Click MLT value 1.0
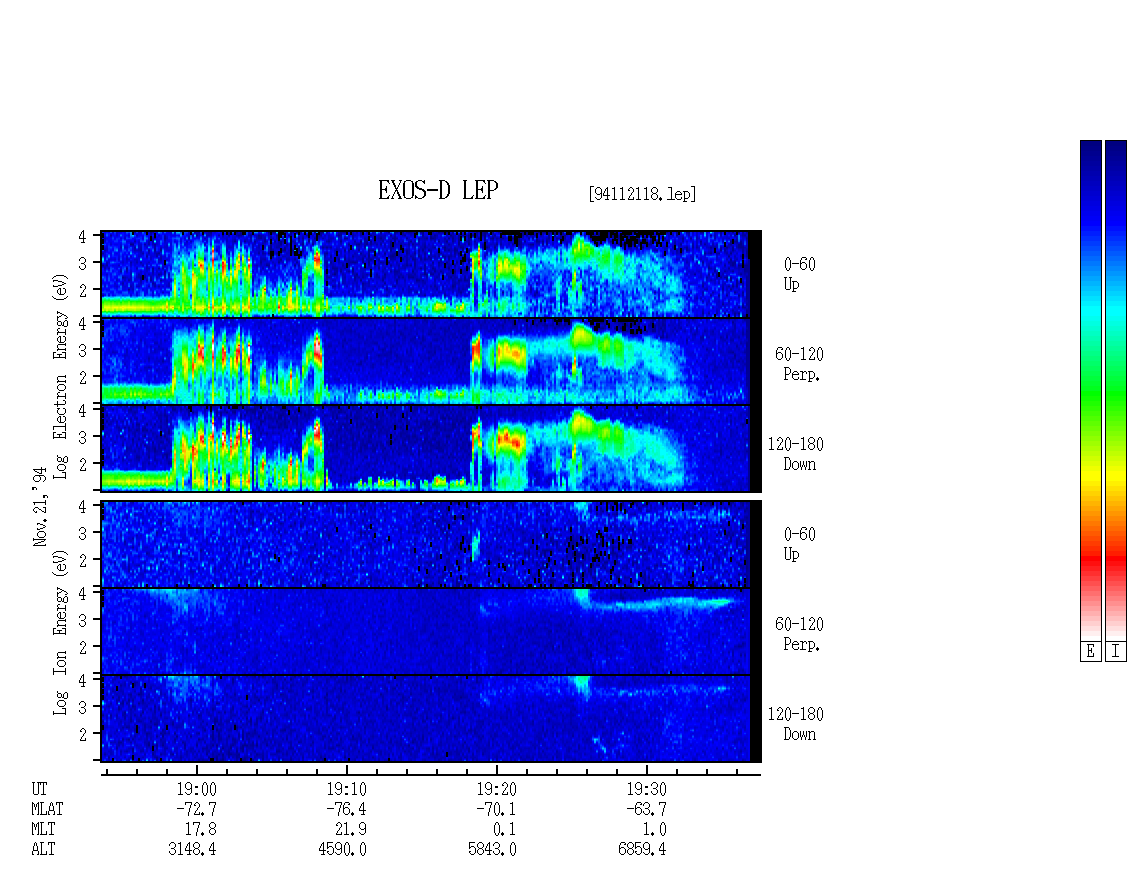This screenshot has width=1130, height=875. click(x=654, y=830)
